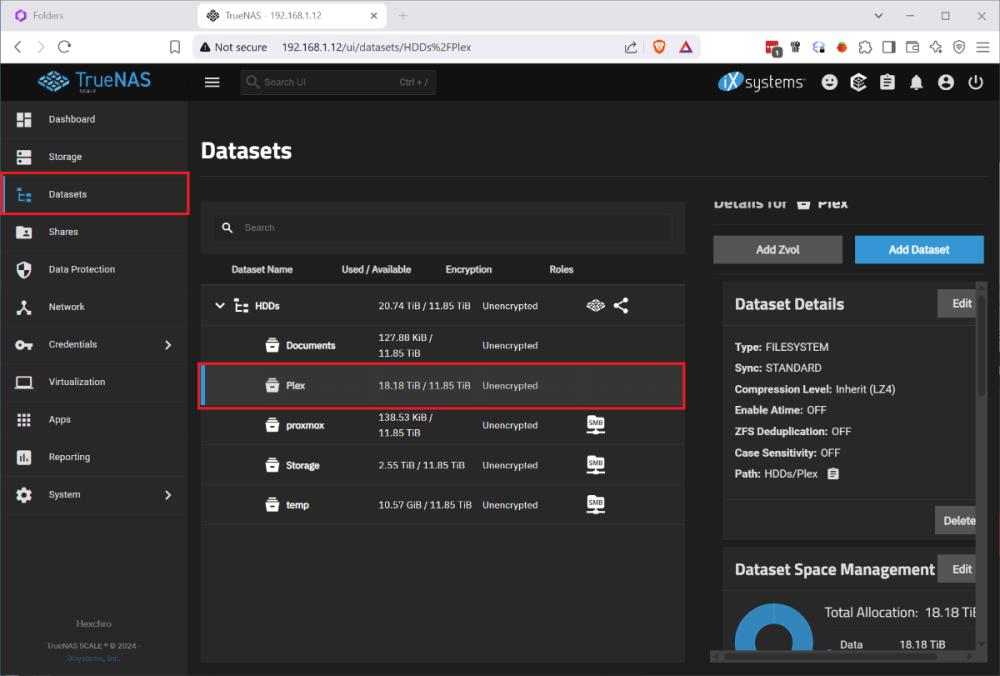Copy the HDDs/Plex path with the clipboard icon

[x=833, y=473]
